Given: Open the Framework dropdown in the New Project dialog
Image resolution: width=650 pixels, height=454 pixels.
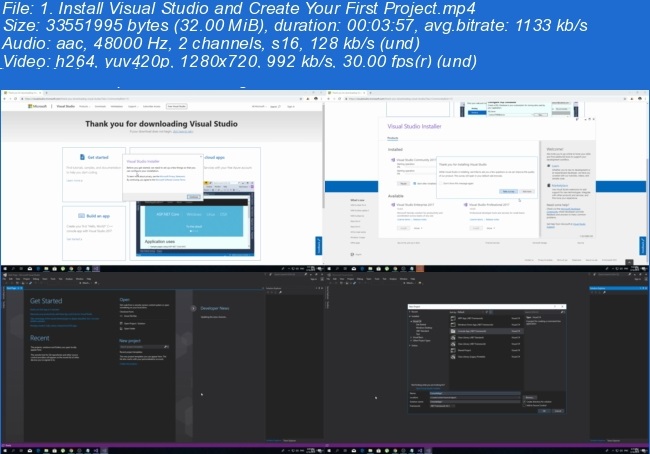Looking at the screenshot, I should (443, 406).
